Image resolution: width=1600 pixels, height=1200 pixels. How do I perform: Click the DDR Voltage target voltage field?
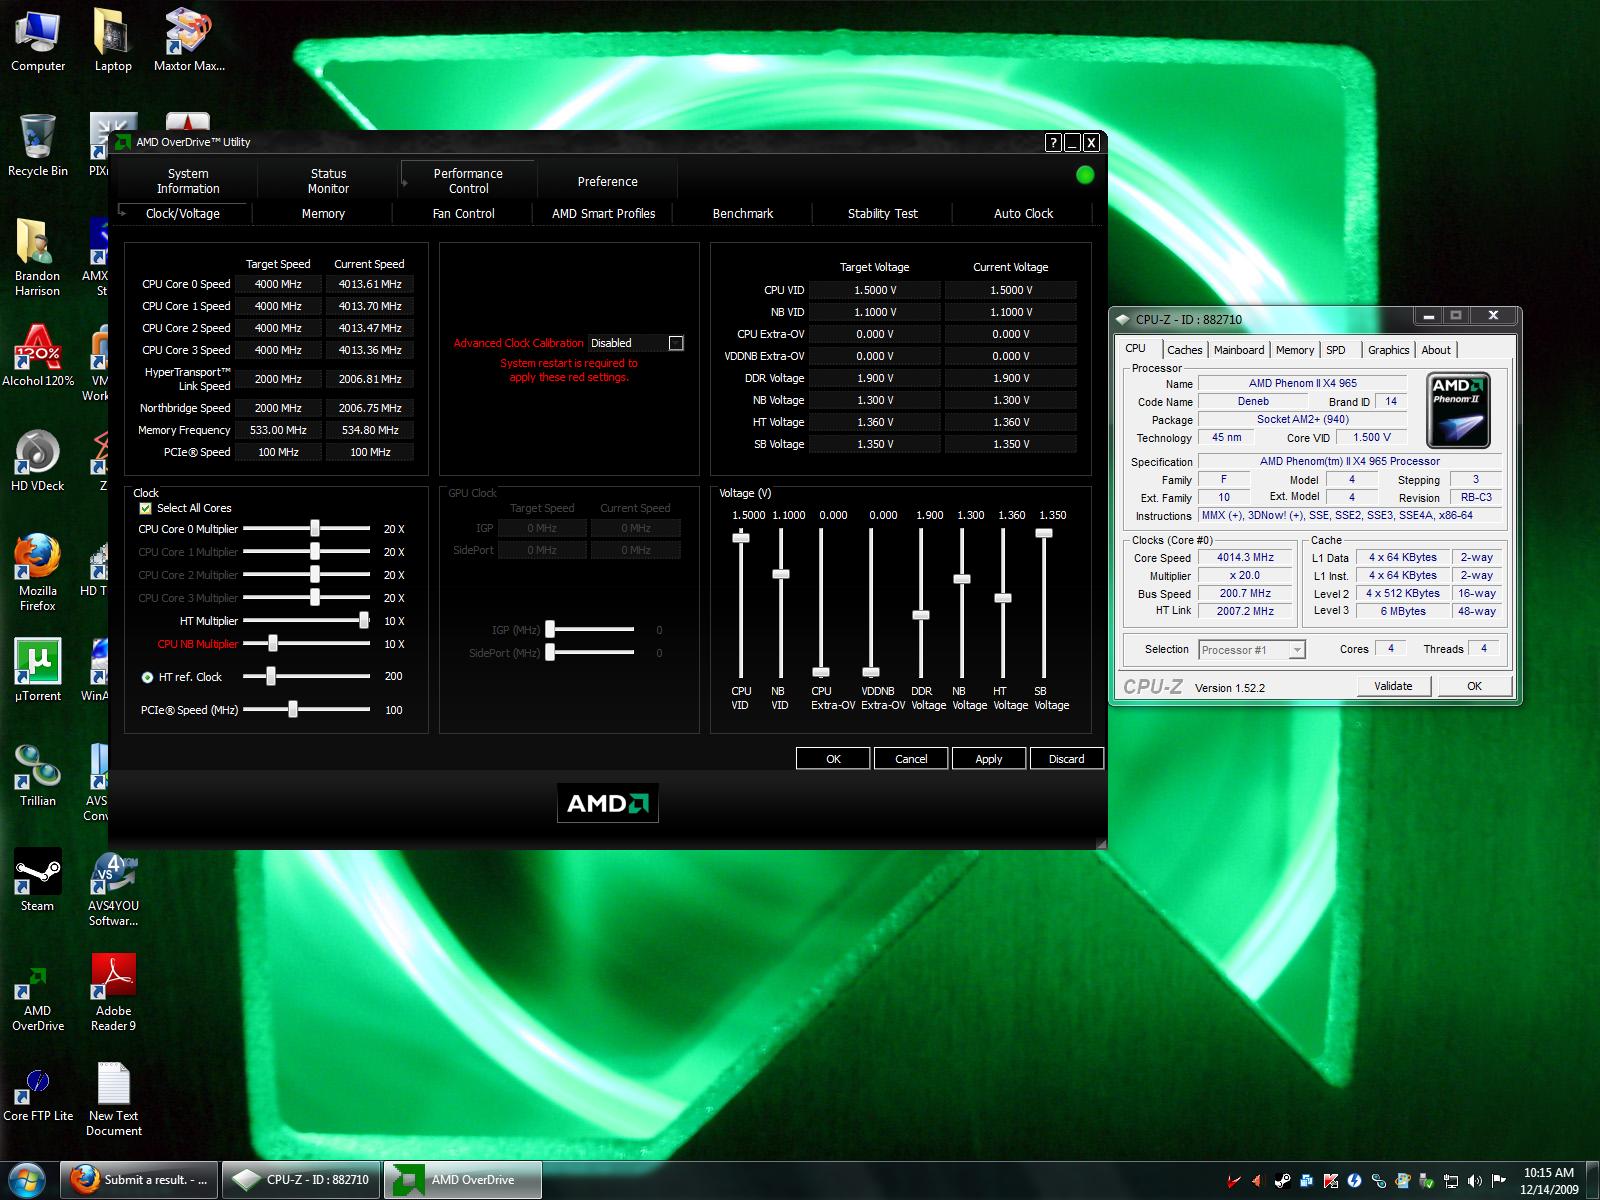[875, 378]
